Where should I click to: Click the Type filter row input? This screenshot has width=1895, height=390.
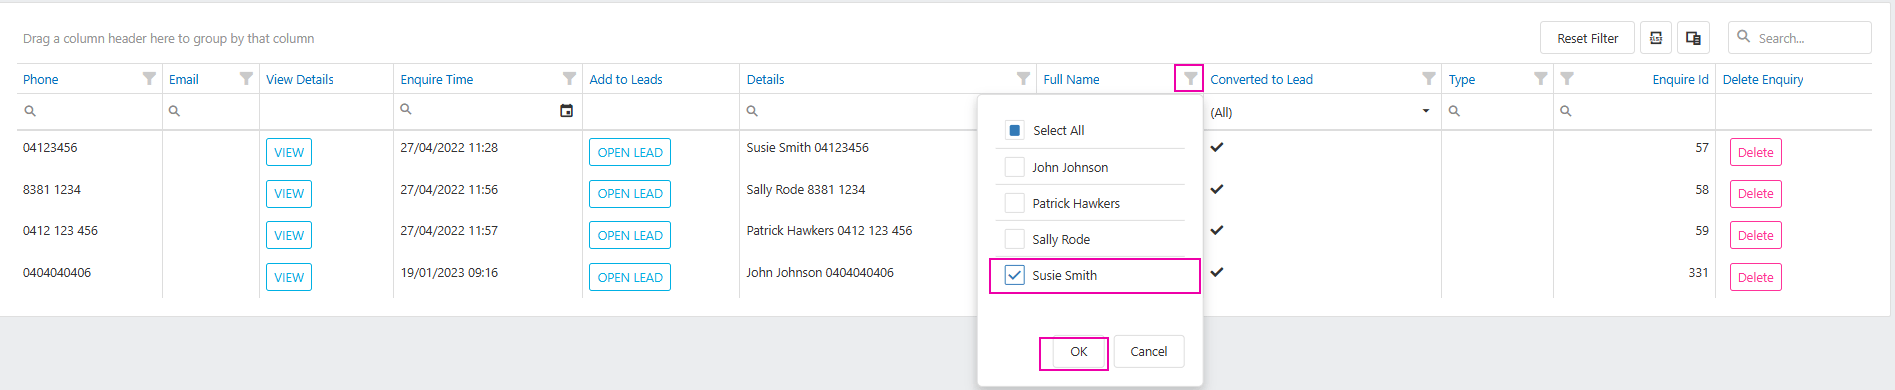tap(1497, 111)
